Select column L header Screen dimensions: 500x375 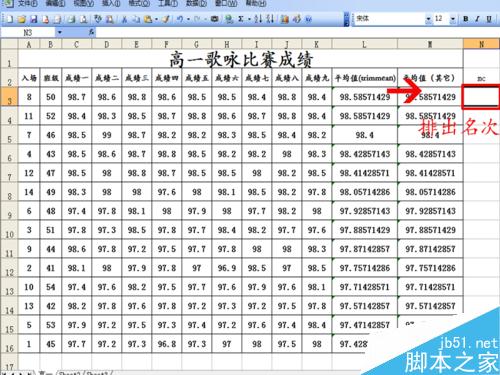364,44
